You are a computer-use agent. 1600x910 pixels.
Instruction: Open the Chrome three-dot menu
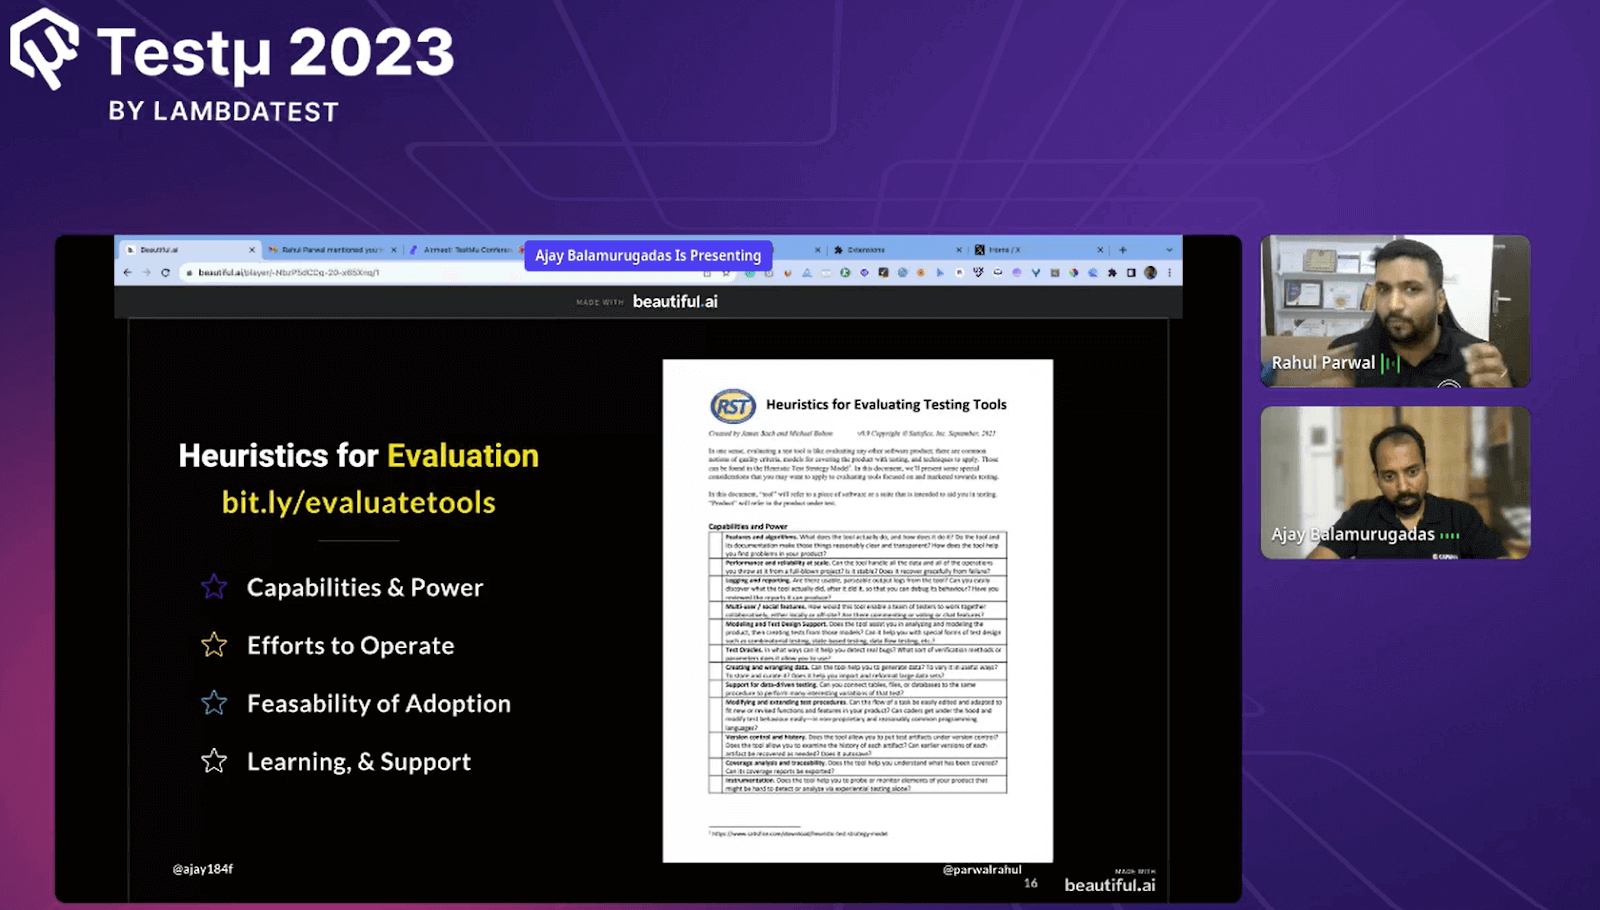point(1169,272)
